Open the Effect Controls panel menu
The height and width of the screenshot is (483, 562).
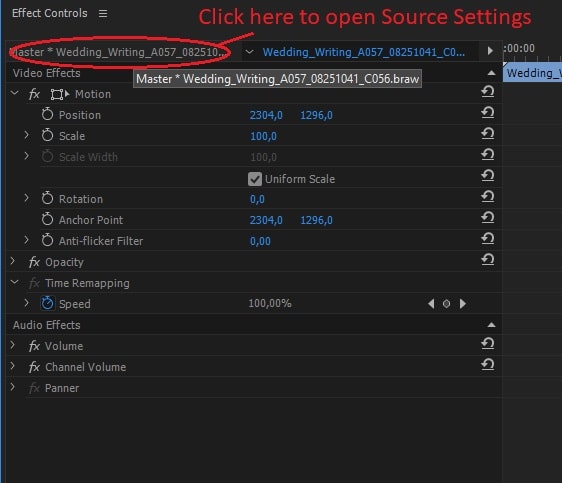coord(103,14)
